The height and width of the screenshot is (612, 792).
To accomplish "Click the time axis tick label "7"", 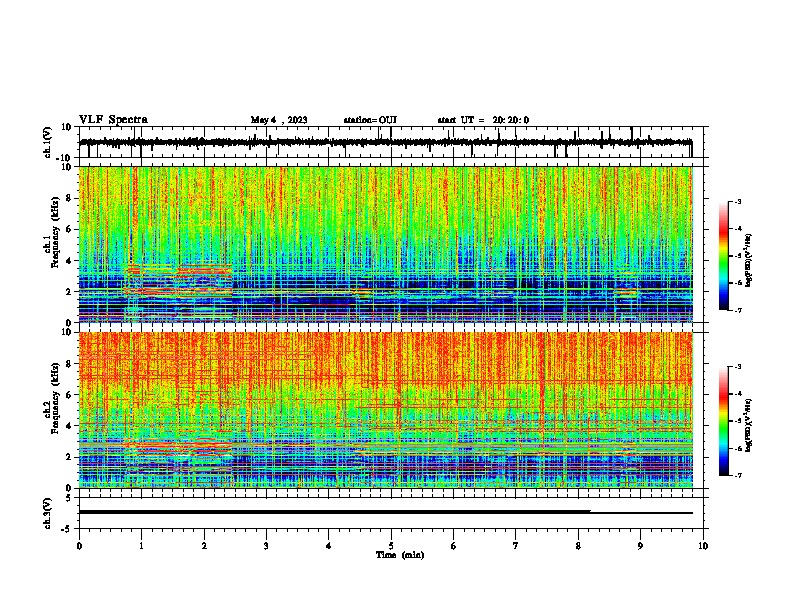I will pyautogui.click(x=516, y=546).
